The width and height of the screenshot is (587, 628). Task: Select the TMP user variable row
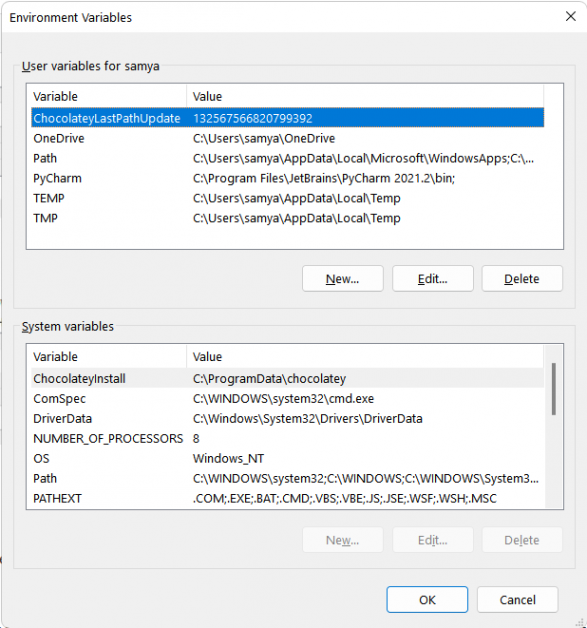[x=287, y=218]
